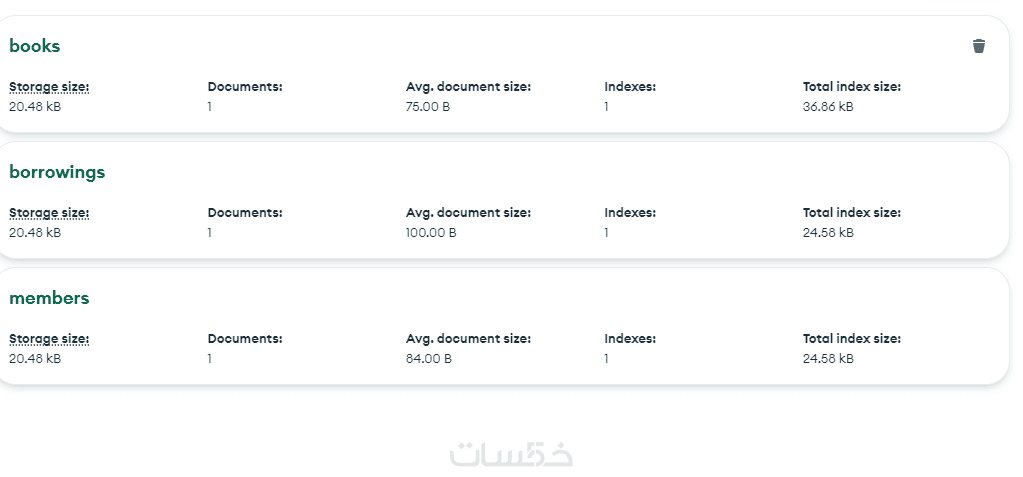Click the watermark logo below the cards

point(511,453)
